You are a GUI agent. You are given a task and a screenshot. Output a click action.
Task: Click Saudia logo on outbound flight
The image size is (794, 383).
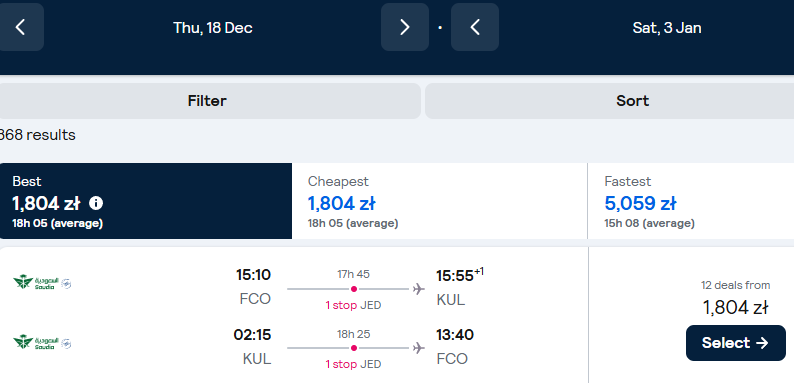pos(42,283)
